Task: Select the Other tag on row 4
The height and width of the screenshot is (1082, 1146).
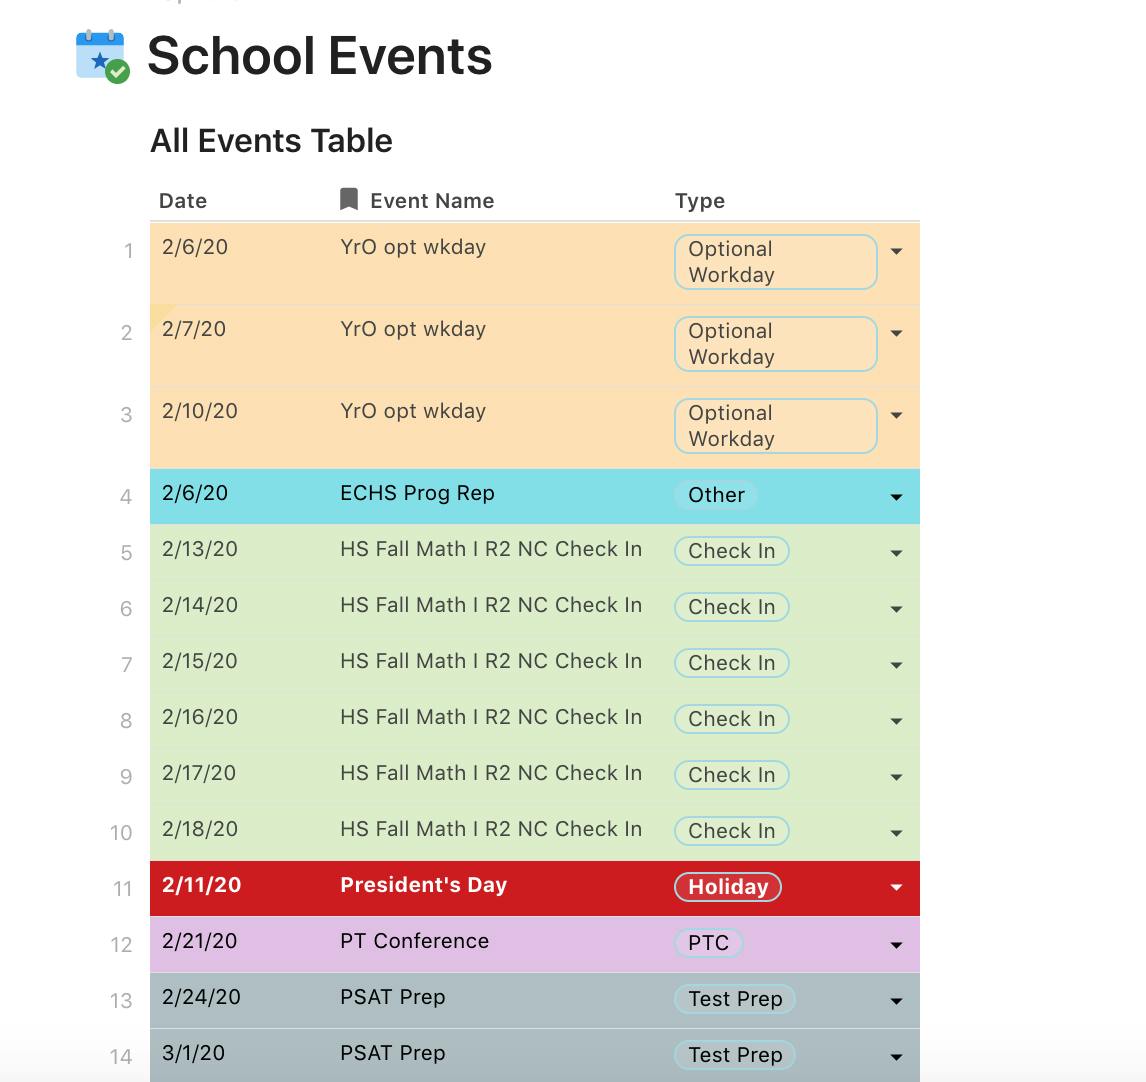Action: (x=716, y=495)
